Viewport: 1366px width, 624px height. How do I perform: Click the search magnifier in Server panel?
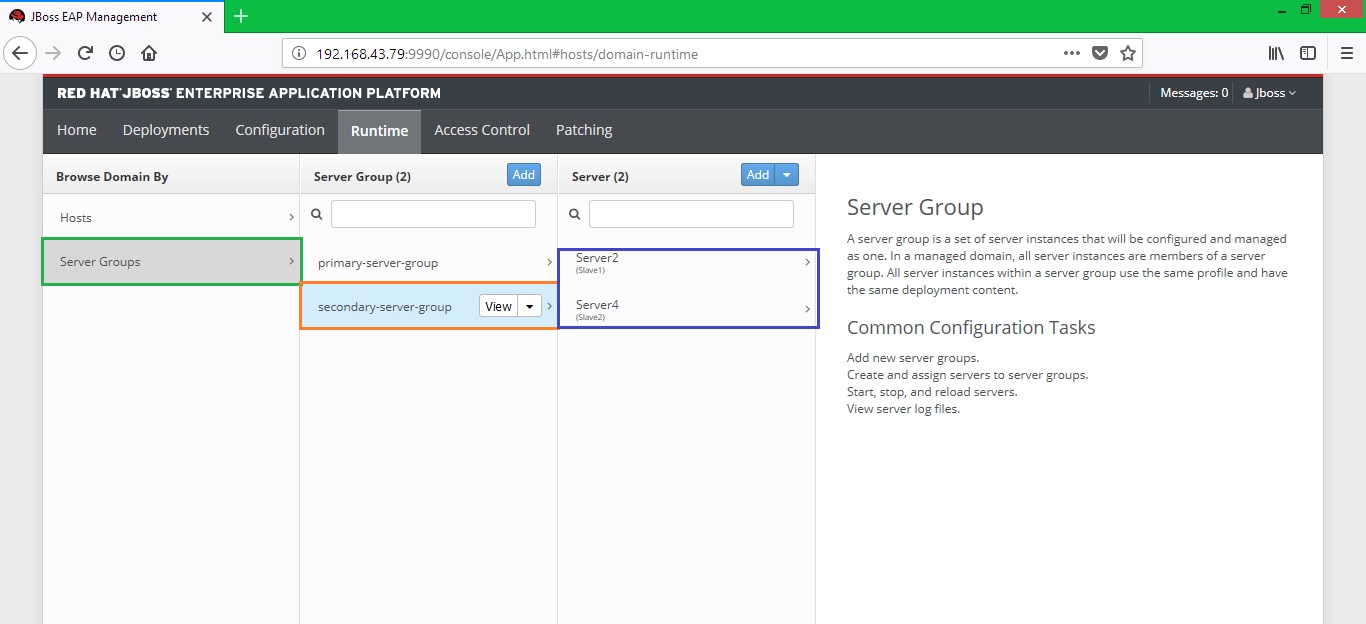tap(574, 213)
